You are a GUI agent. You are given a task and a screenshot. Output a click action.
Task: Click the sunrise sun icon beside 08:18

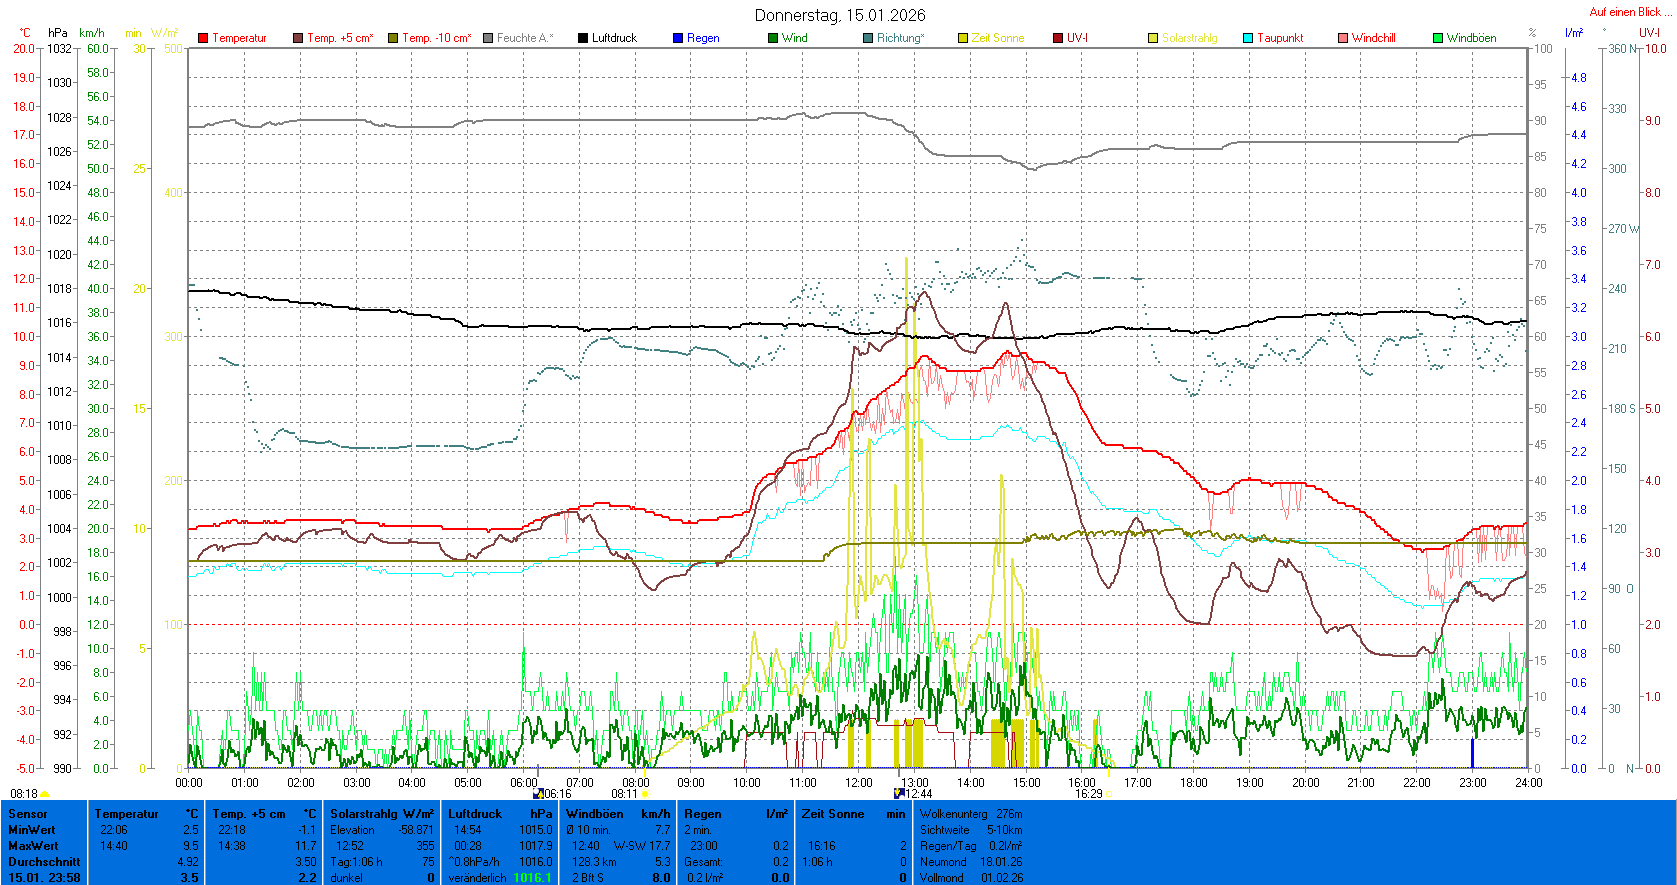pos(44,794)
